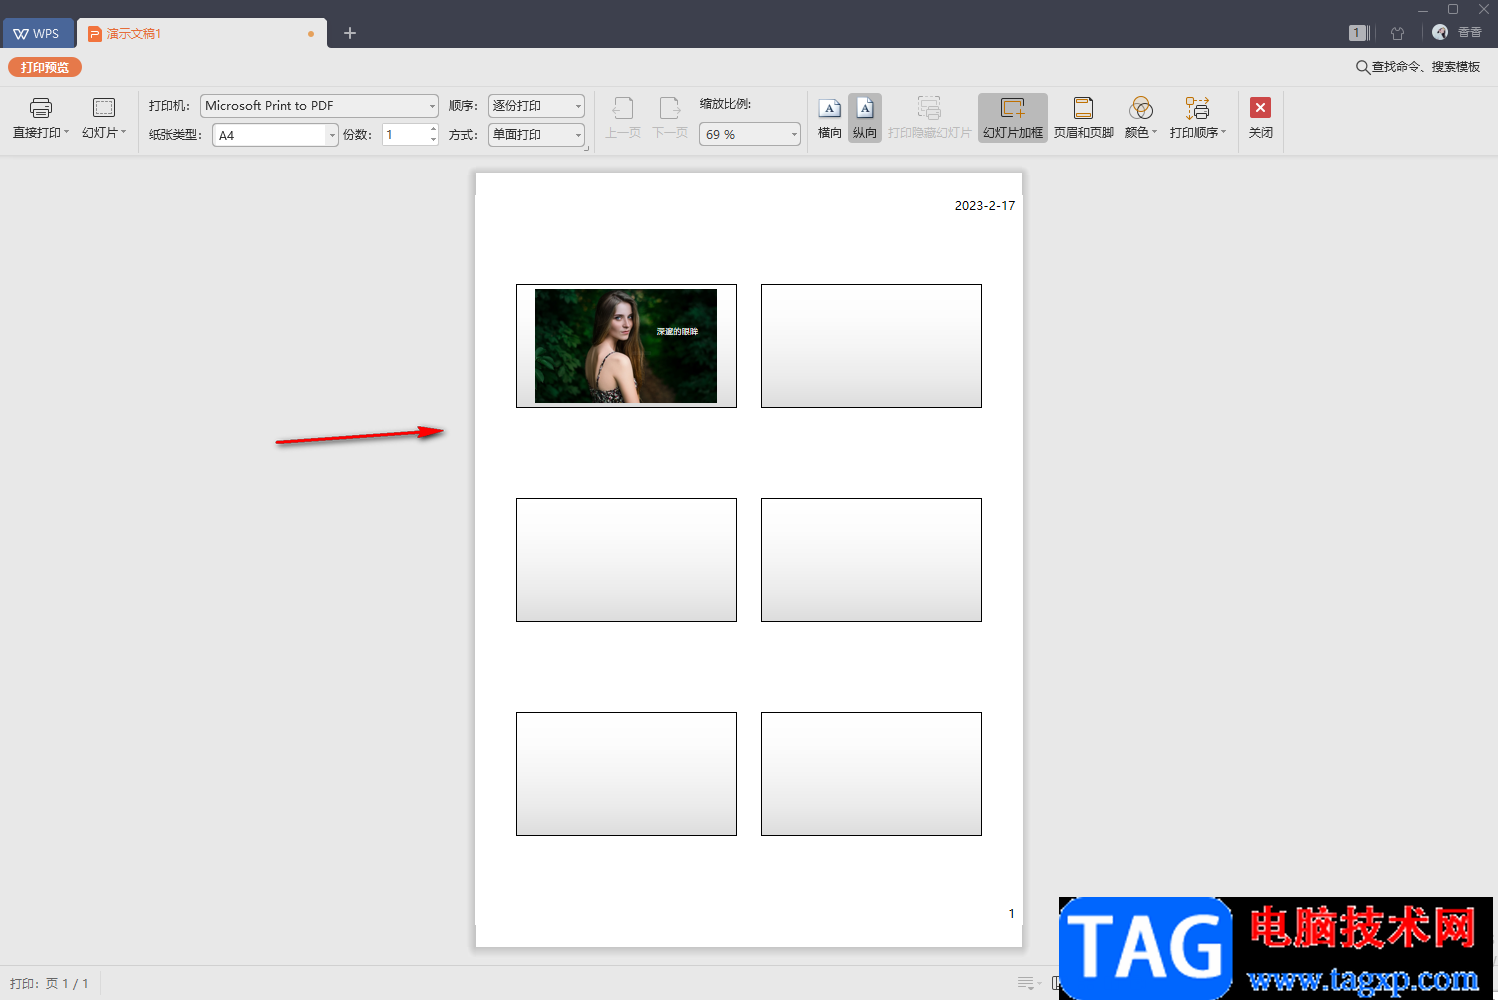Click the window counter icon showing 1
The width and height of the screenshot is (1498, 1000).
1358,33
